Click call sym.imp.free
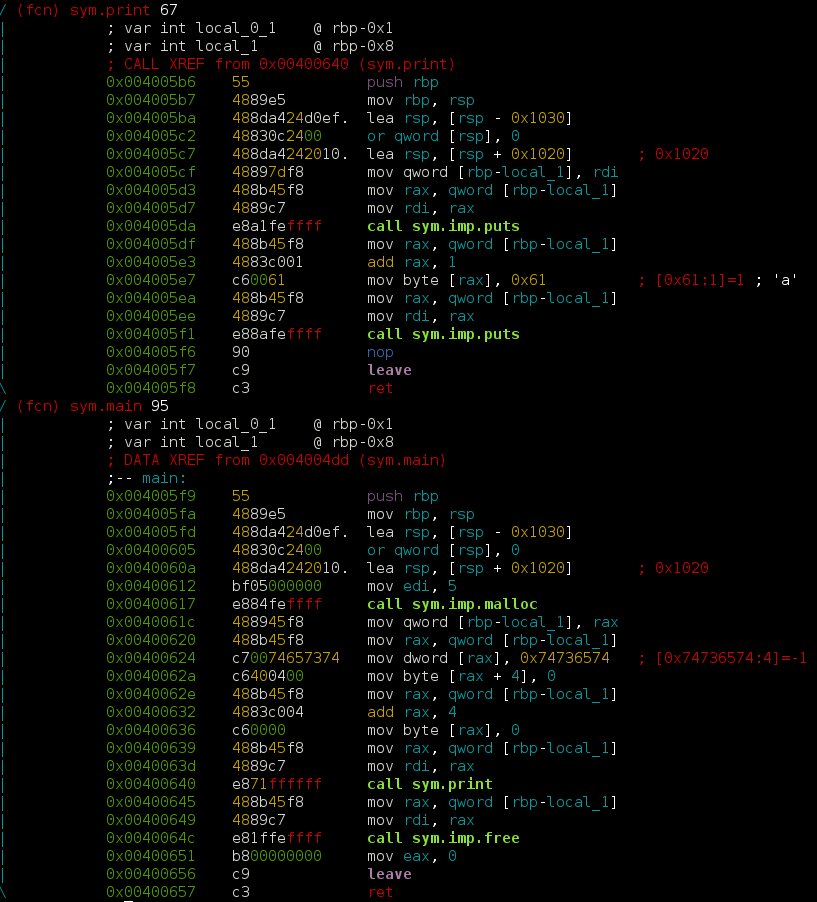Image resolution: width=817 pixels, height=902 pixels. pyautogui.click(x=443, y=838)
